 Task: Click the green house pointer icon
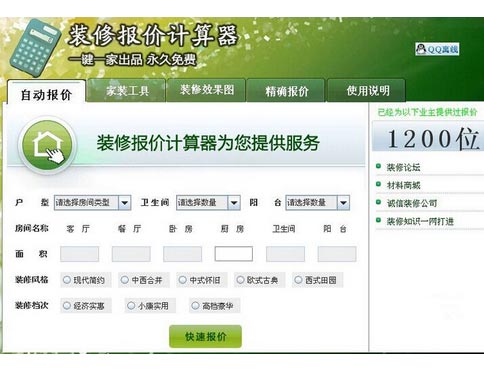47,145
